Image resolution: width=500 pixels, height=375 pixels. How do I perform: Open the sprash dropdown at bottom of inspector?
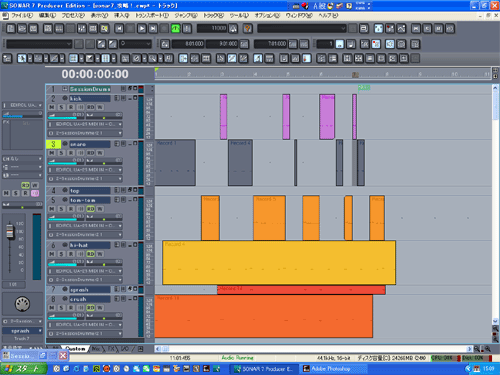click(x=22, y=331)
